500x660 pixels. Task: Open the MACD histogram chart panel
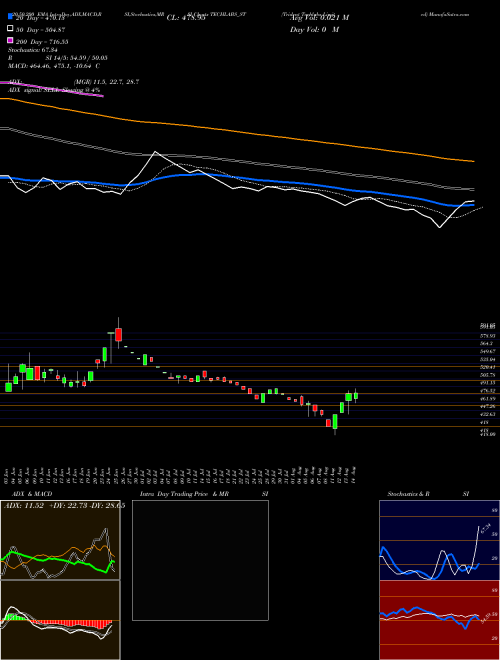(x=60, y=620)
